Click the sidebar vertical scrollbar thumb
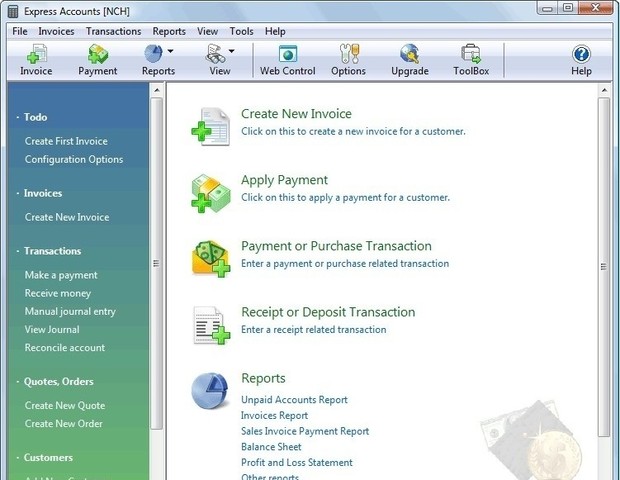 point(157,263)
